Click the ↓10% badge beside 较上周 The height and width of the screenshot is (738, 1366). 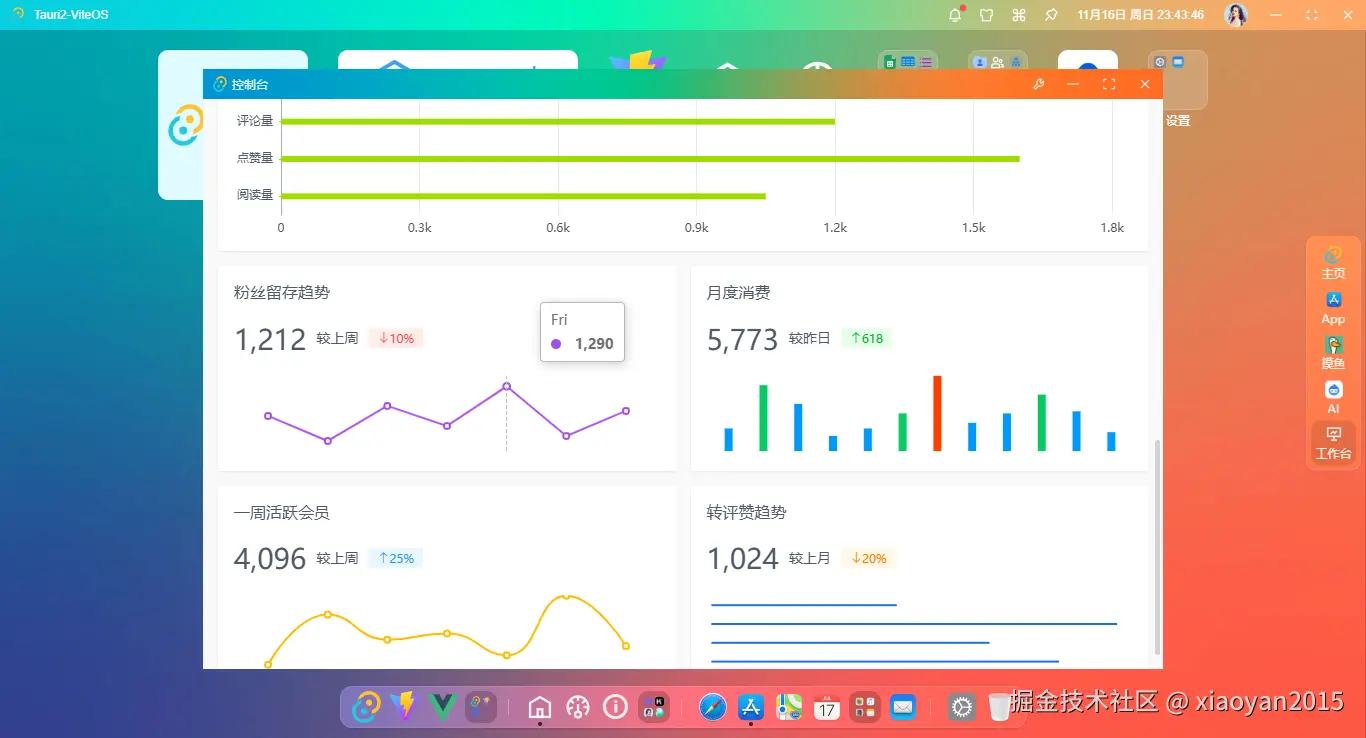396,339
